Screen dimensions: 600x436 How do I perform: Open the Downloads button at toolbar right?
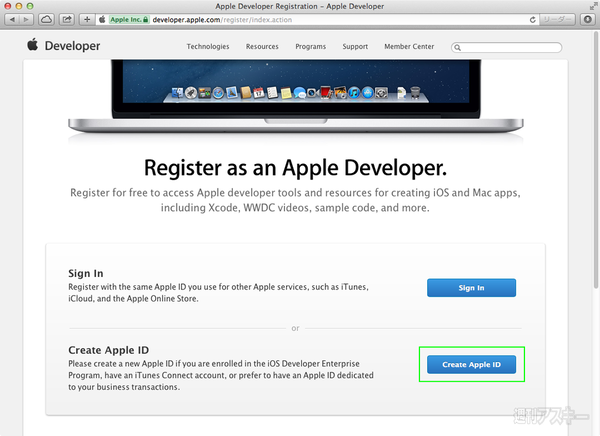[588, 19]
